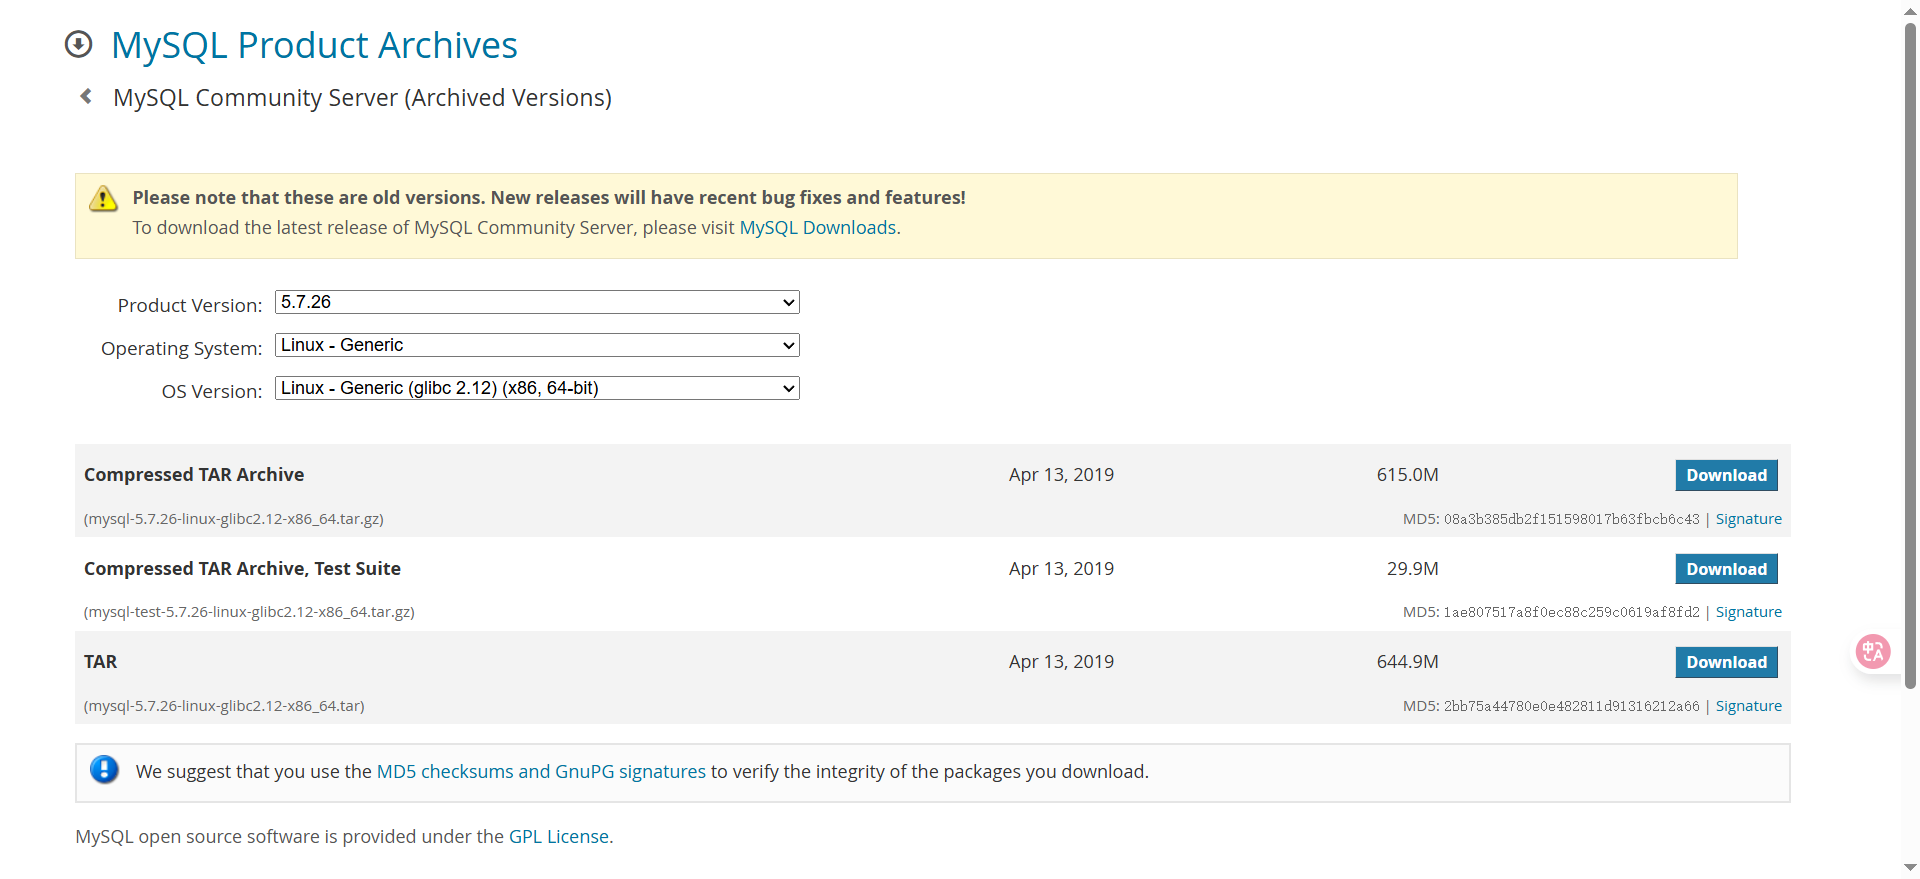Click the download circle icon beside page title
Image resolution: width=1920 pixels, height=879 pixels.
tap(78, 45)
